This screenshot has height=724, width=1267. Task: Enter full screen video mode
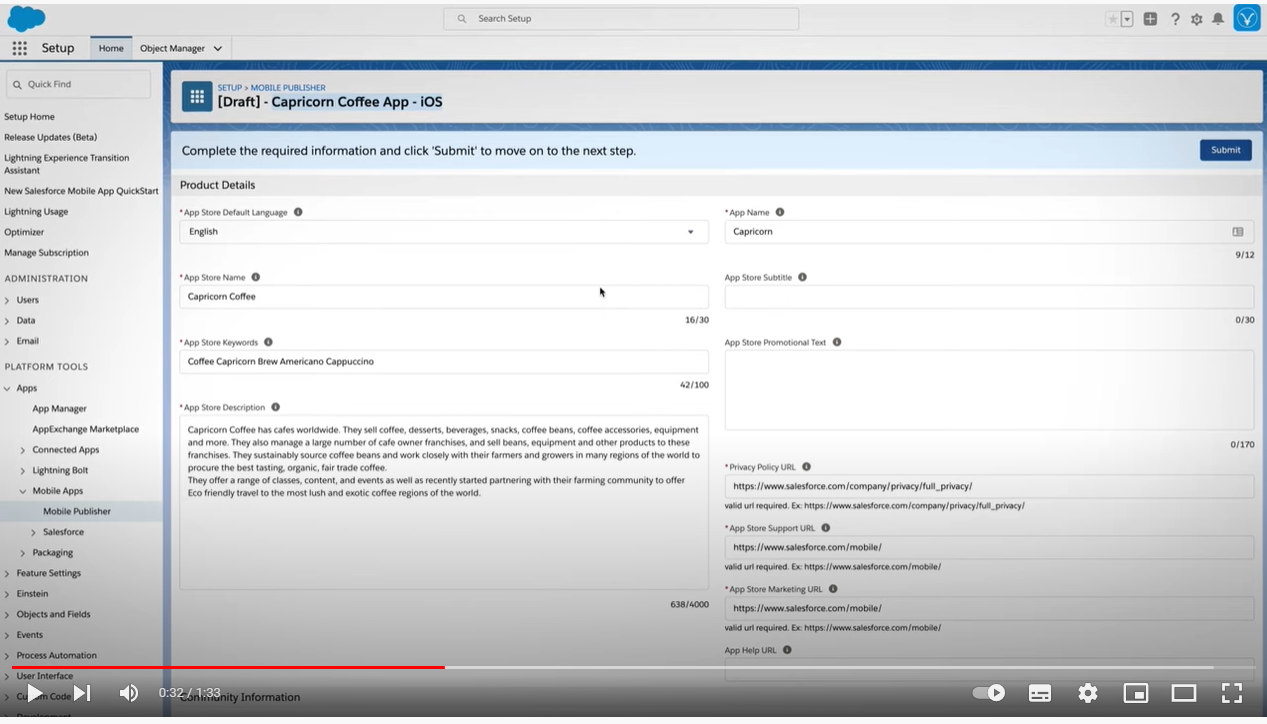click(1232, 693)
